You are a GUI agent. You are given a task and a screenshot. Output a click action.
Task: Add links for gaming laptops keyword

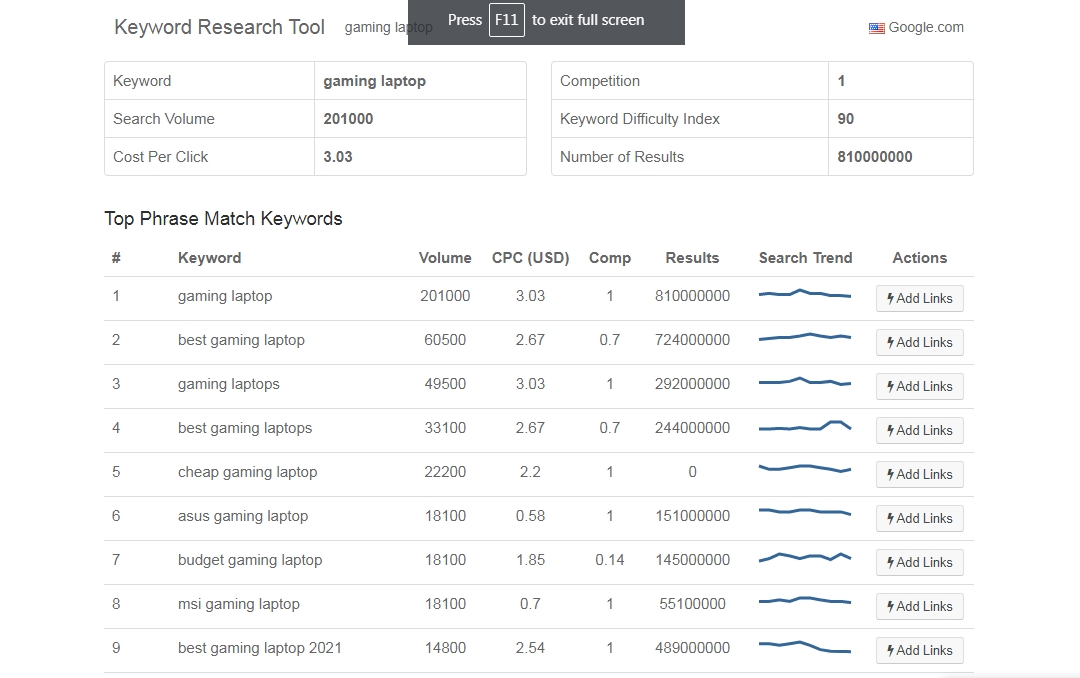[x=919, y=386]
